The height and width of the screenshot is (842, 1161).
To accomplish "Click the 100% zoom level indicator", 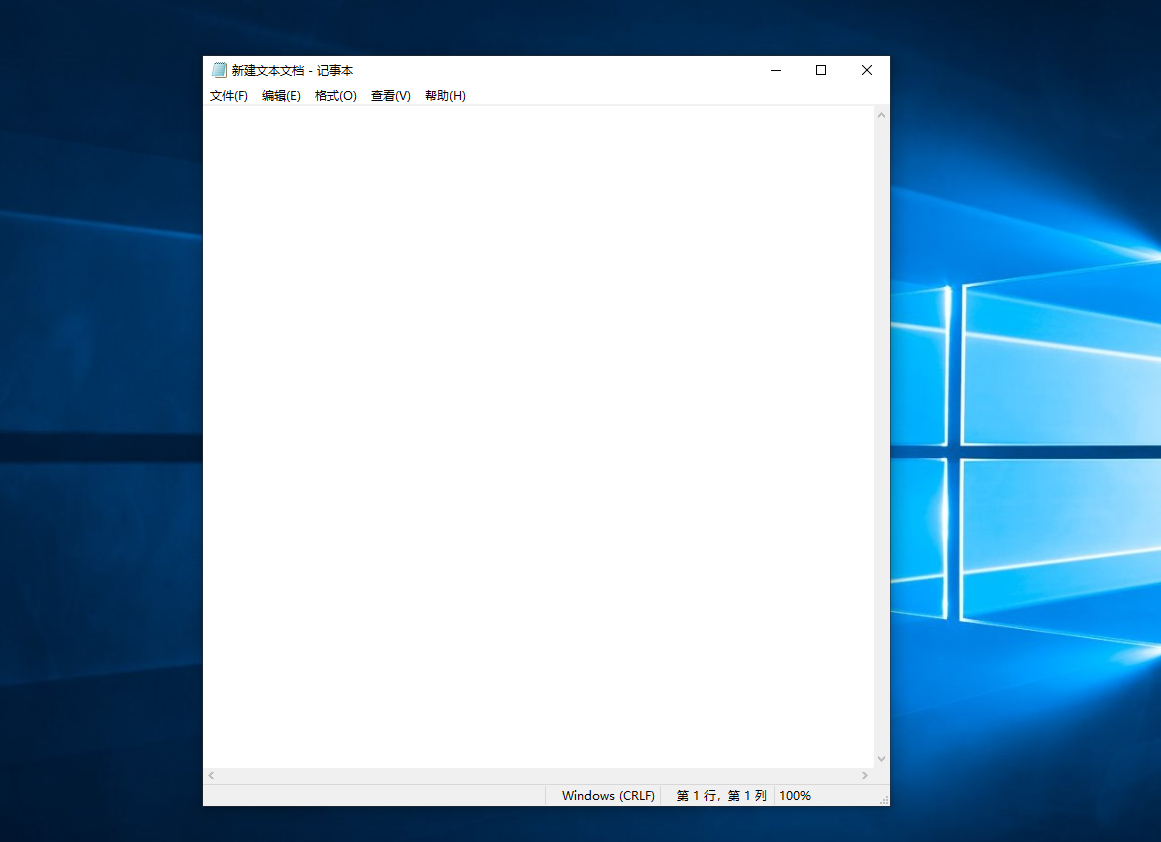I will click(x=795, y=796).
